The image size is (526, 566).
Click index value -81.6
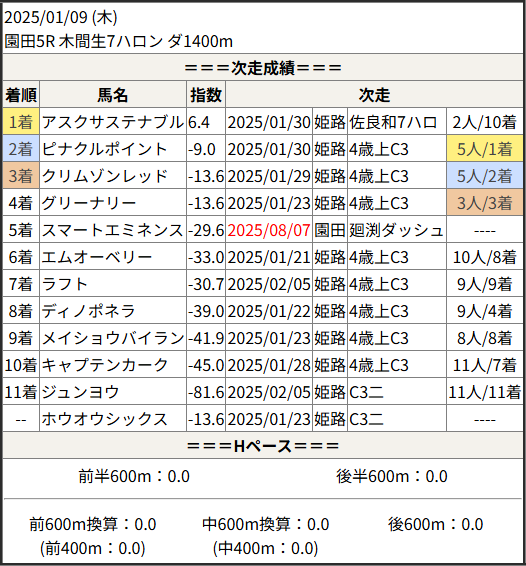(206, 392)
